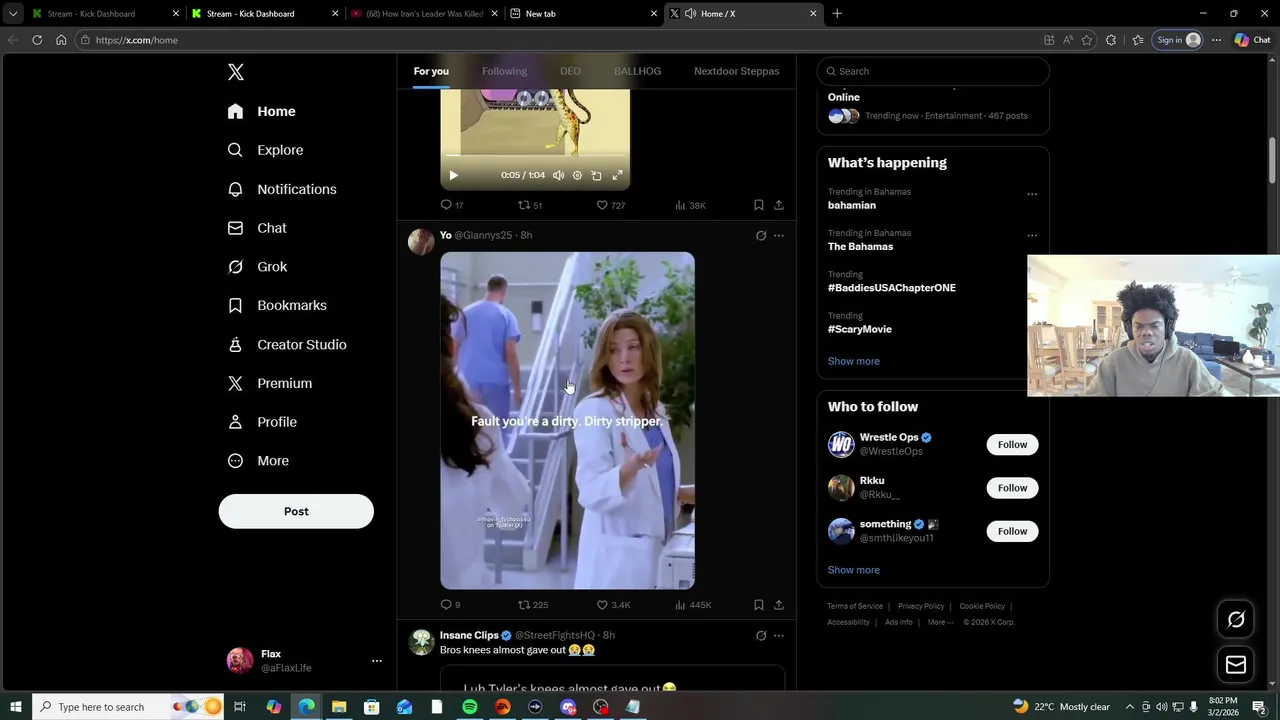Switch to the DEO tab
1280x720 pixels.
[x=570, y=71]
